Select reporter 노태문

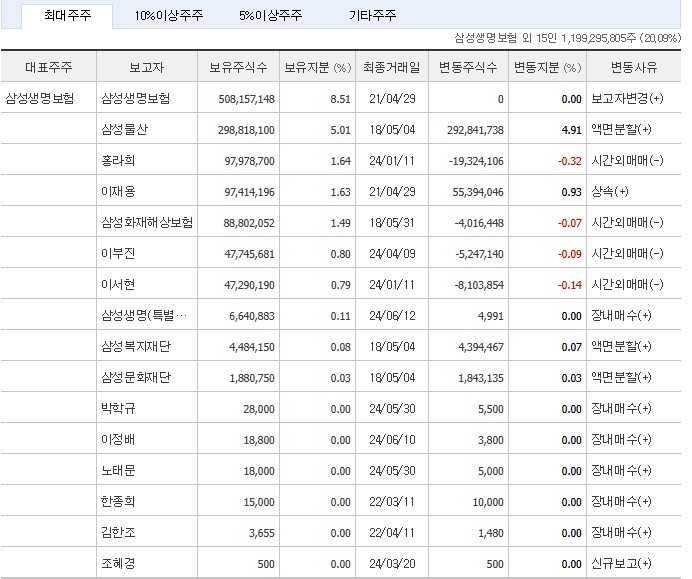point(118,470)
